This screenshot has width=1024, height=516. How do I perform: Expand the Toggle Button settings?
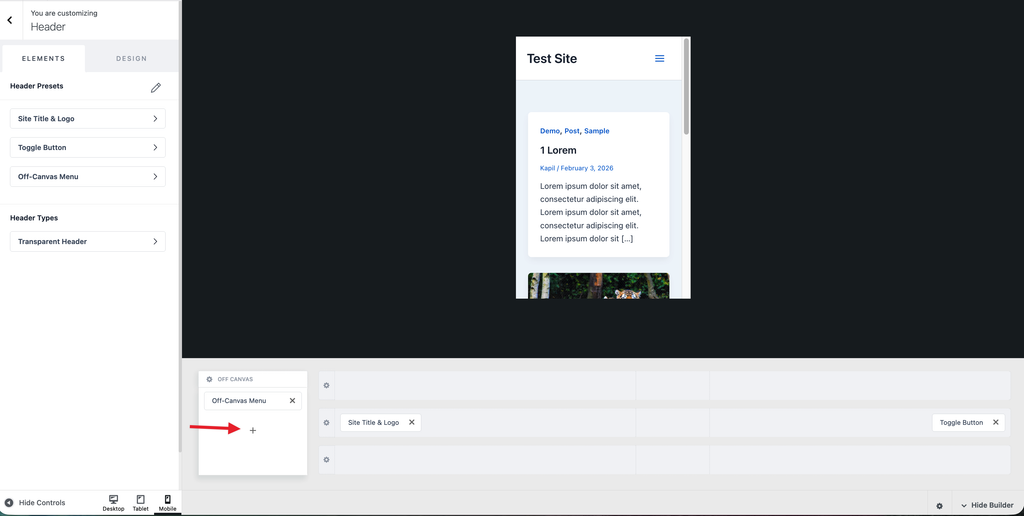88,148
